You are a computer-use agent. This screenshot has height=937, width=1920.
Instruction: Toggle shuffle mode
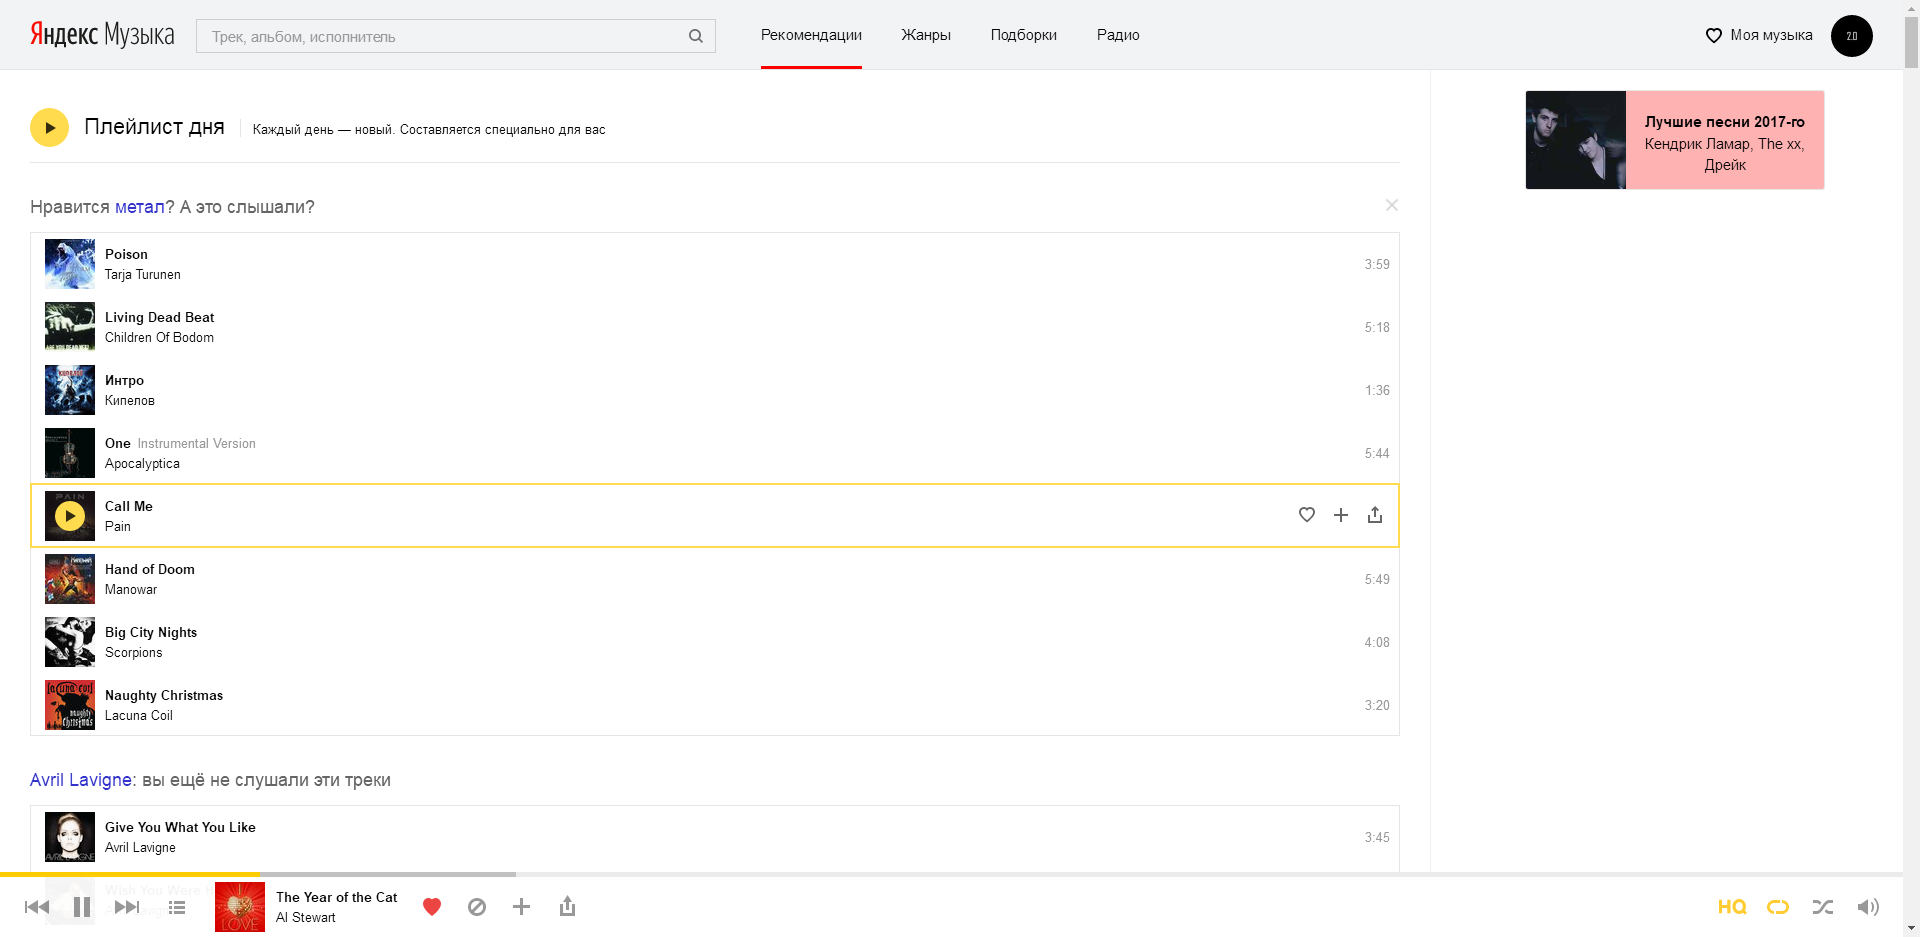(x=1823, y=907)
